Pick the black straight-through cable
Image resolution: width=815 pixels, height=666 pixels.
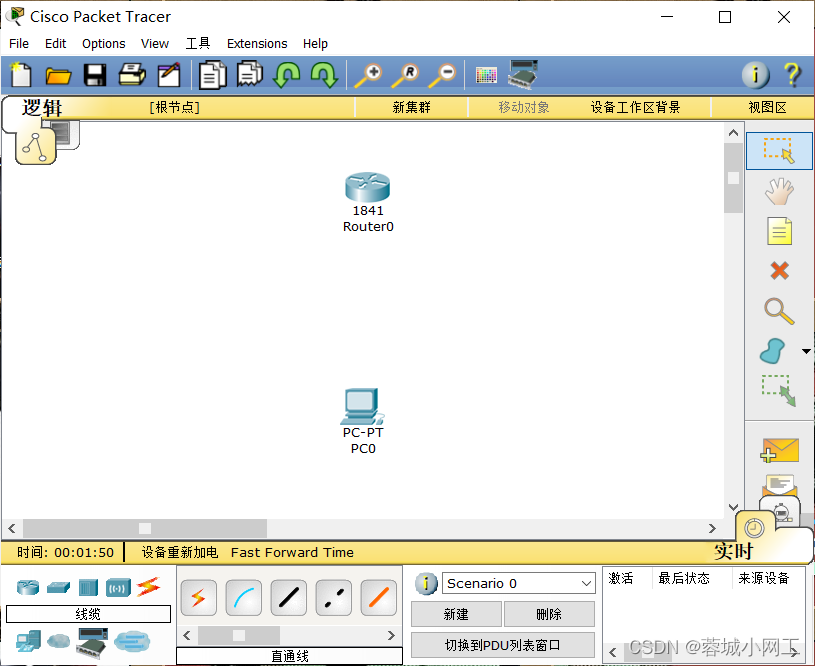[x=288, y=598]
